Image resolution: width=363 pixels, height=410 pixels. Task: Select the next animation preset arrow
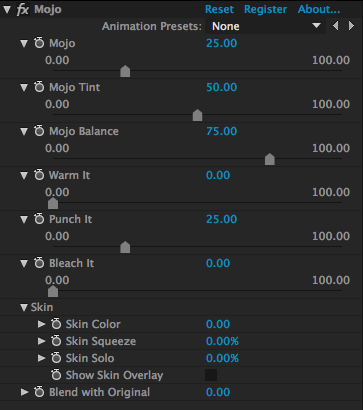tap(351, 26)
